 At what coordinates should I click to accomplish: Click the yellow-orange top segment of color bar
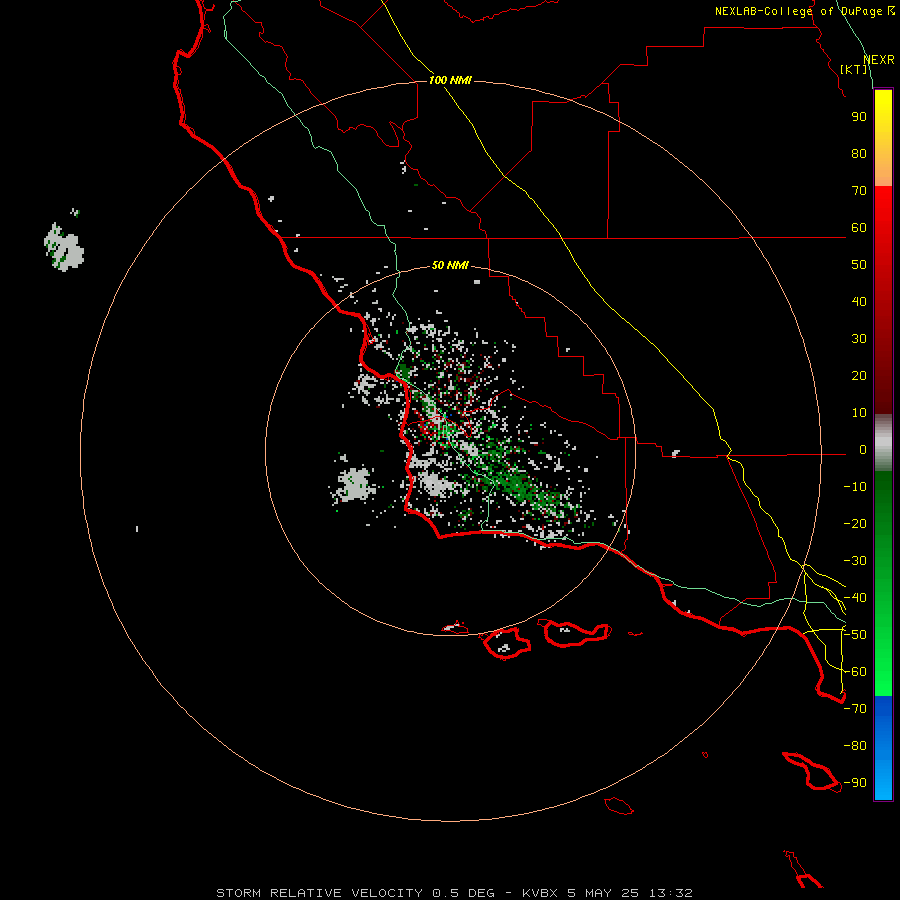click(x=883, y=138)
